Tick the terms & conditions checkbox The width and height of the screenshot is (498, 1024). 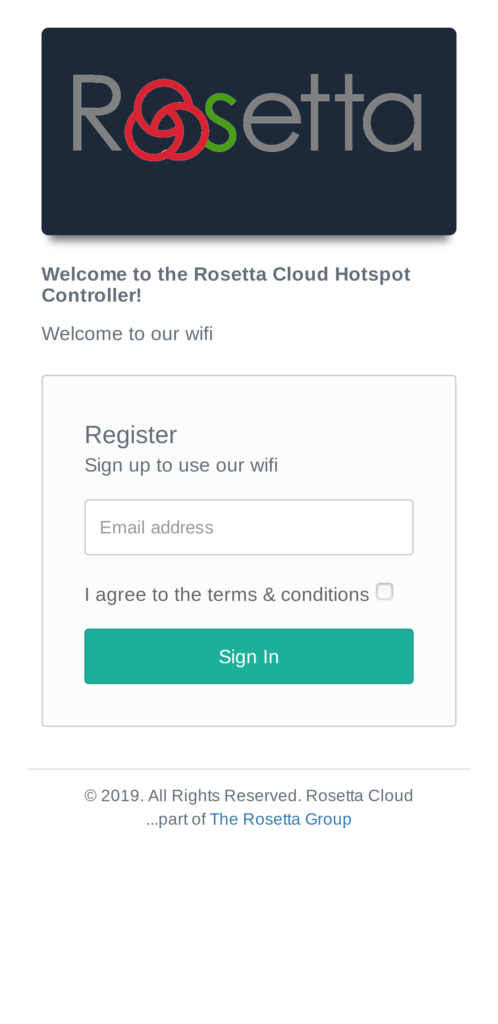[384, 592]
